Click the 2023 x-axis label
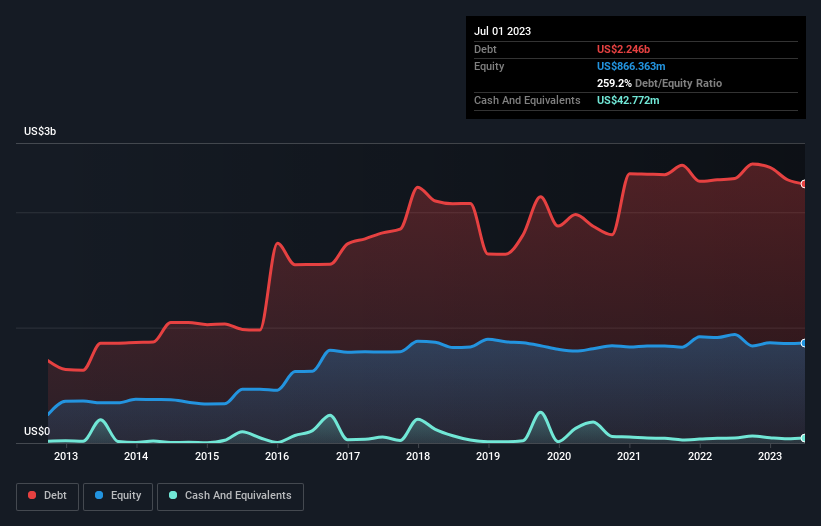The height and width of the screenshot is (526, 821). 770,456
